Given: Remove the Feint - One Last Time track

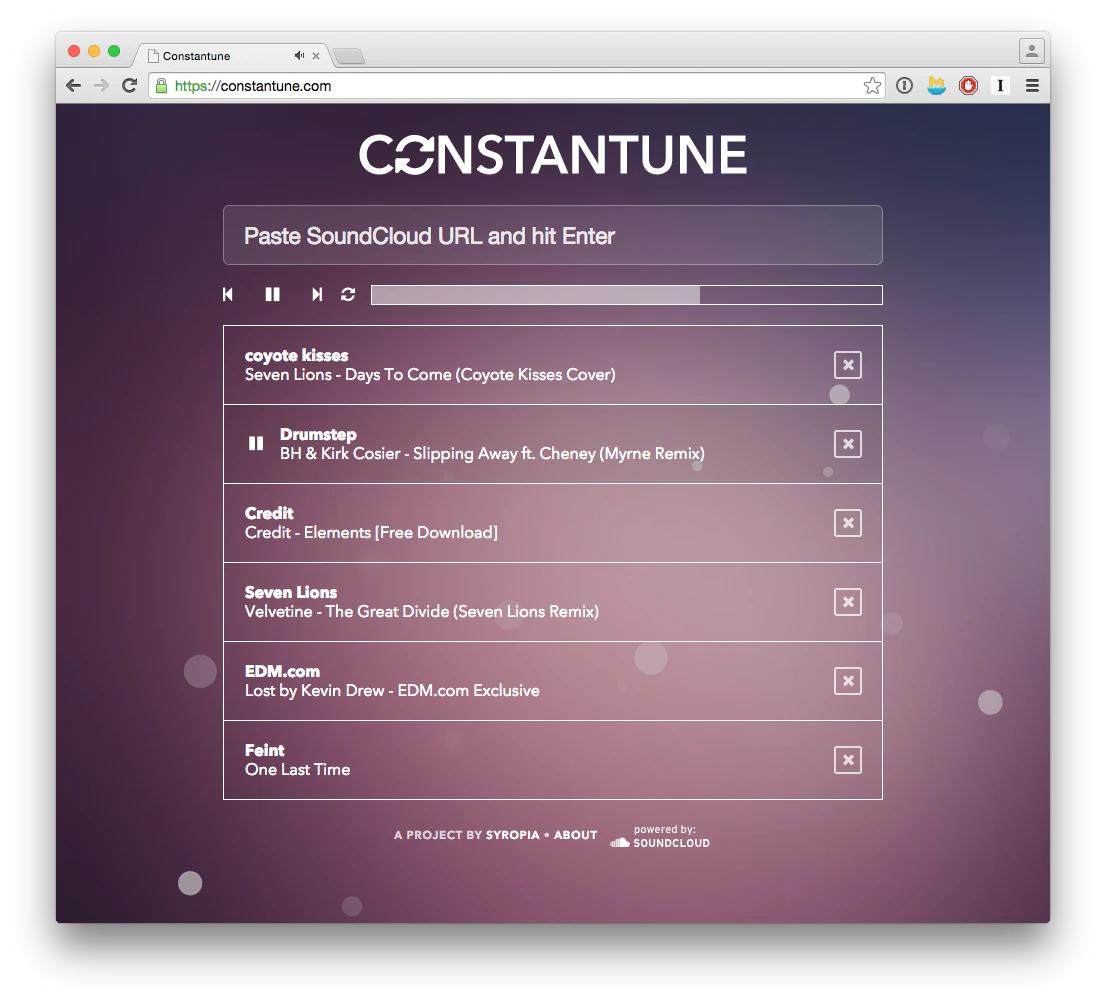Looking at the screenshot, I should (847, 760).
